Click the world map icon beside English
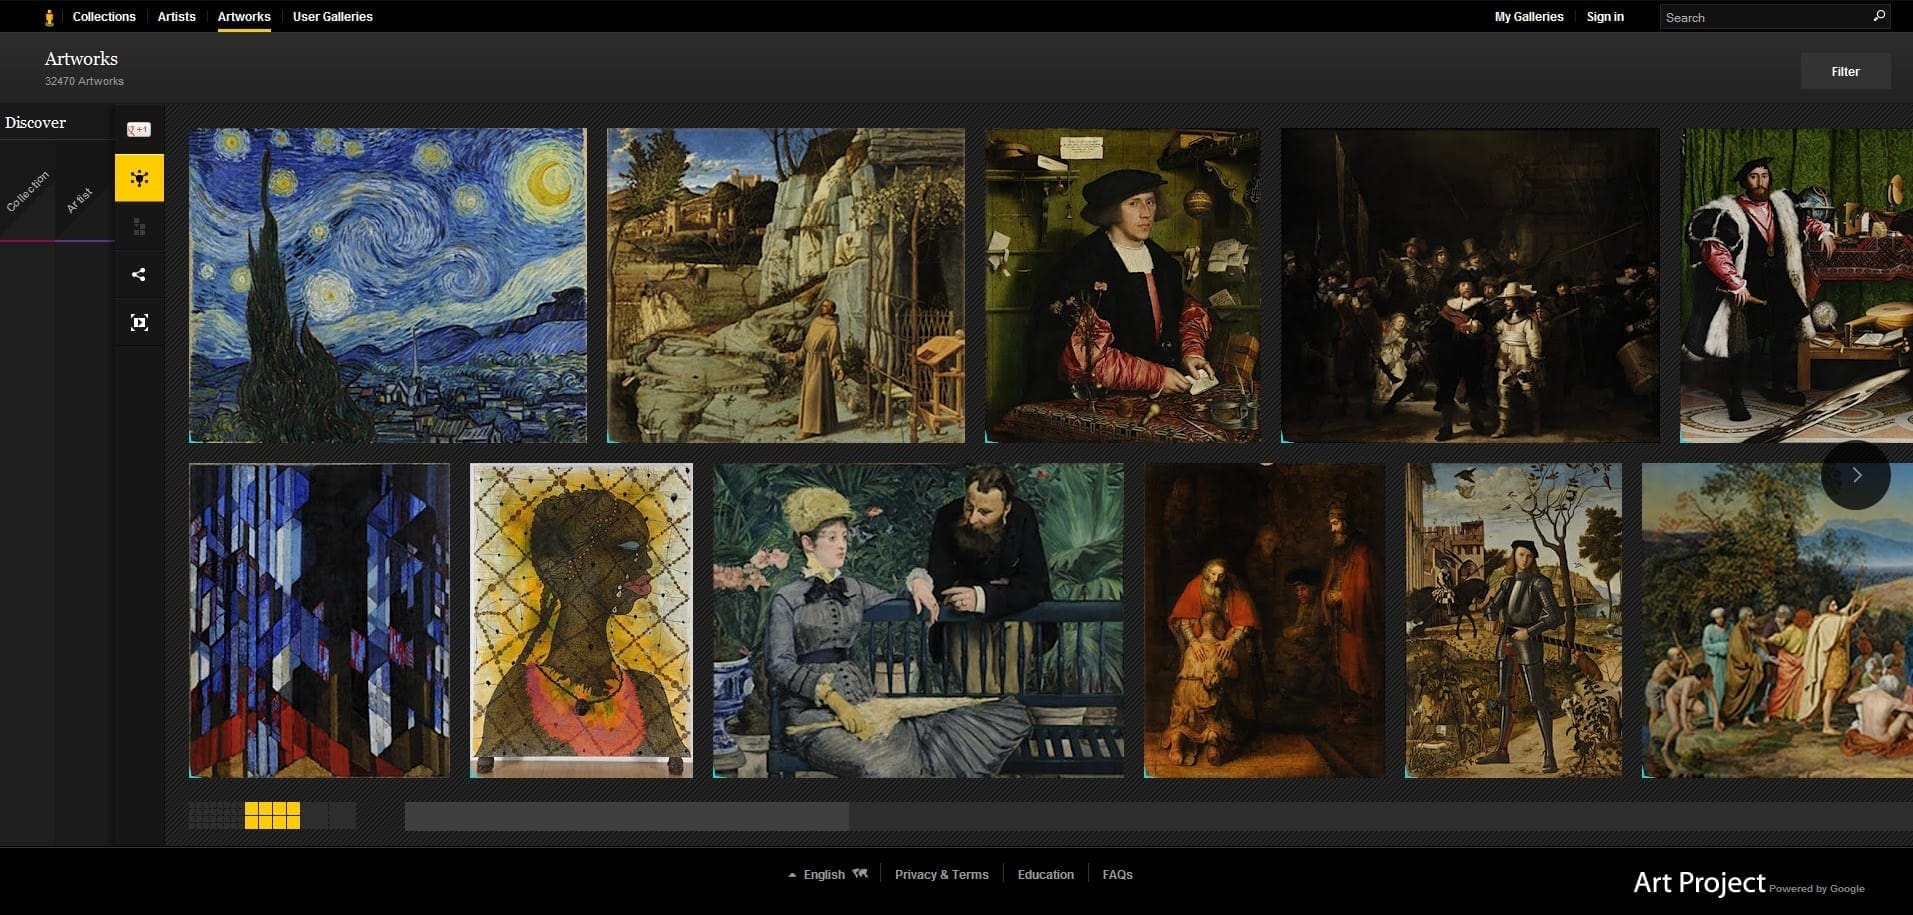1913x915 pixels. click(x=860, y=873)
